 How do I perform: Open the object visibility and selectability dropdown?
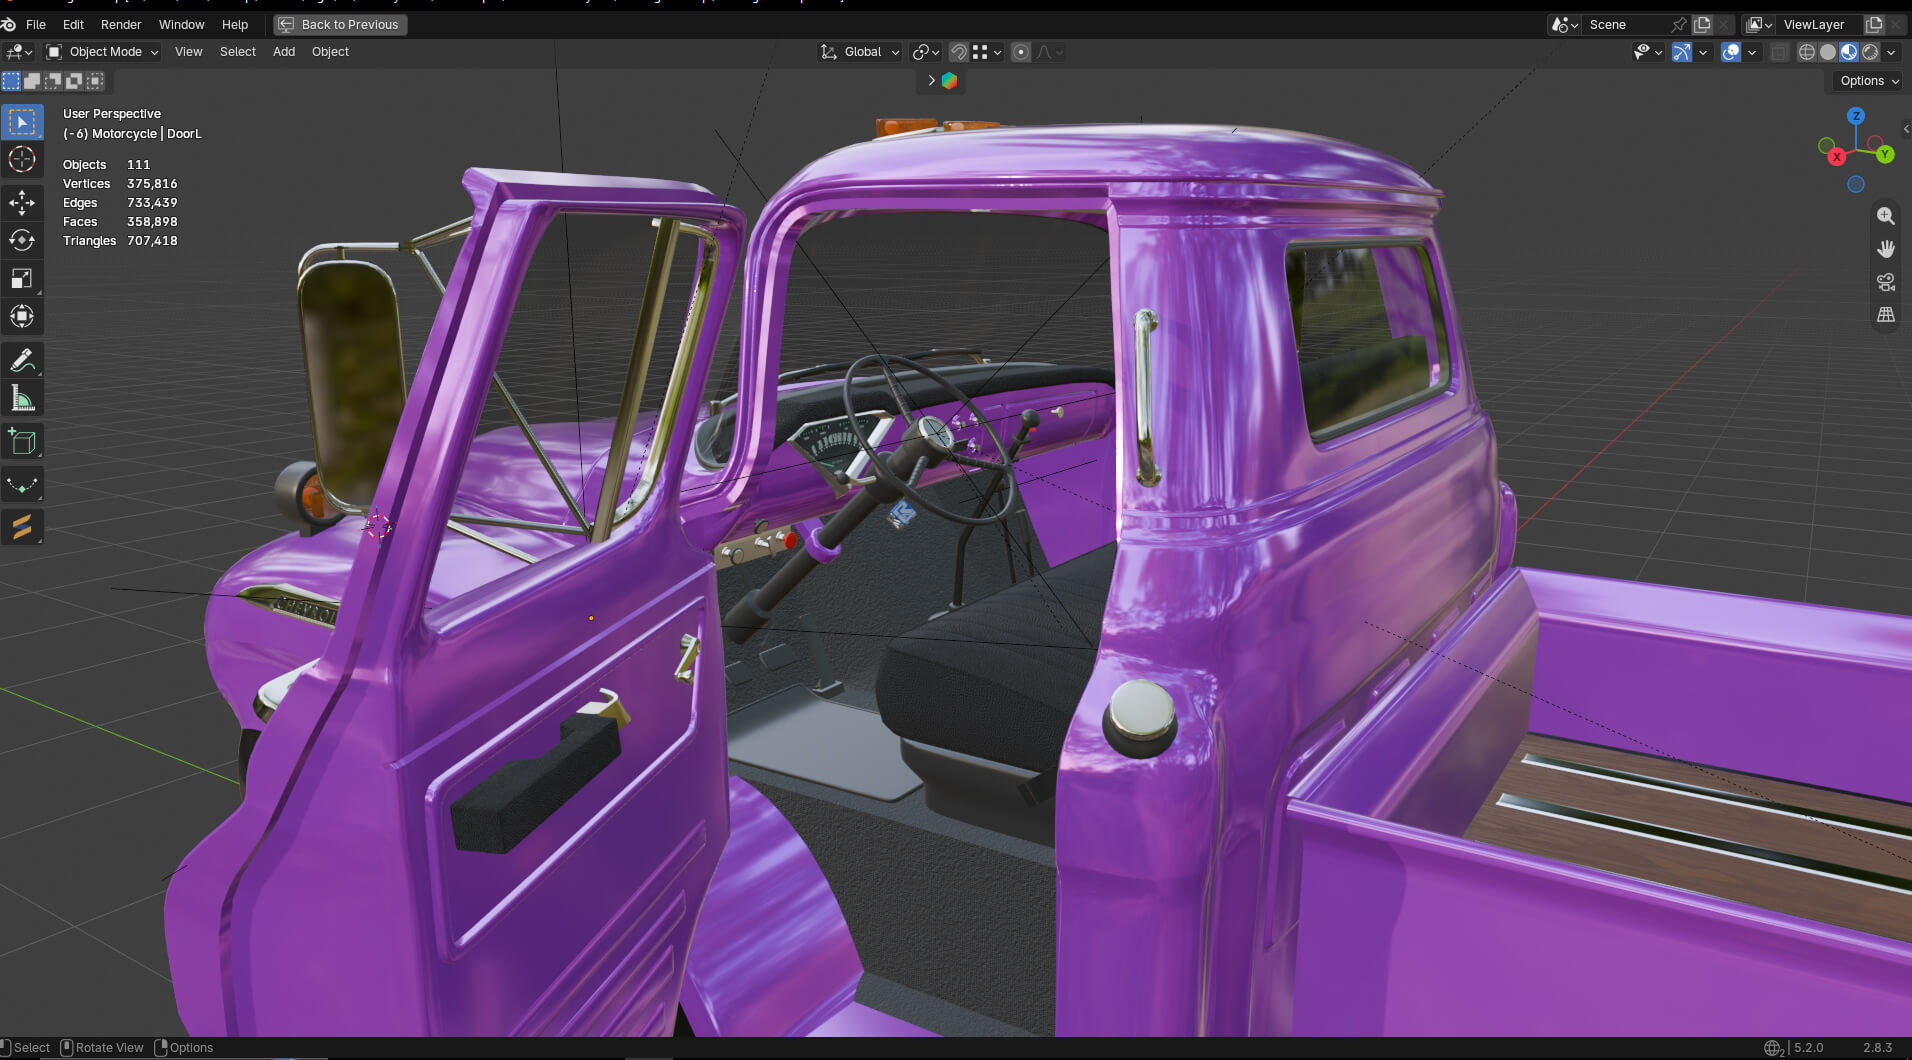(1648, 52)
